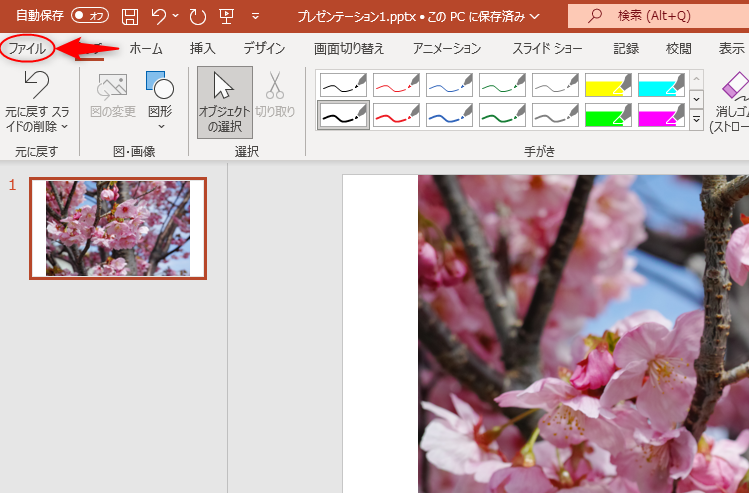Switch to the 表示 tab
This screenshot has width=749, height=493.
(x=731, y=48)
